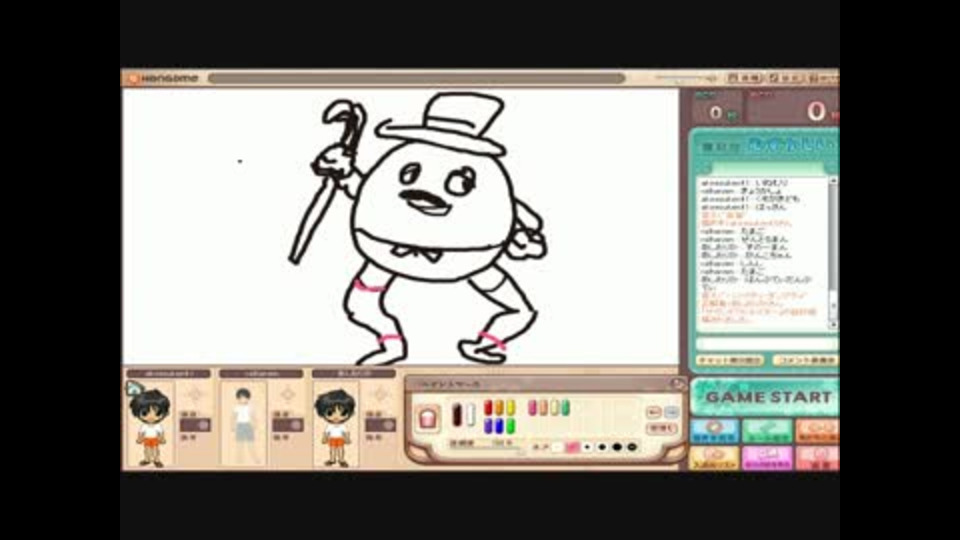Choose the pale green pen color
This screenshot has height=540, width=960.
[x=565, y=408]
